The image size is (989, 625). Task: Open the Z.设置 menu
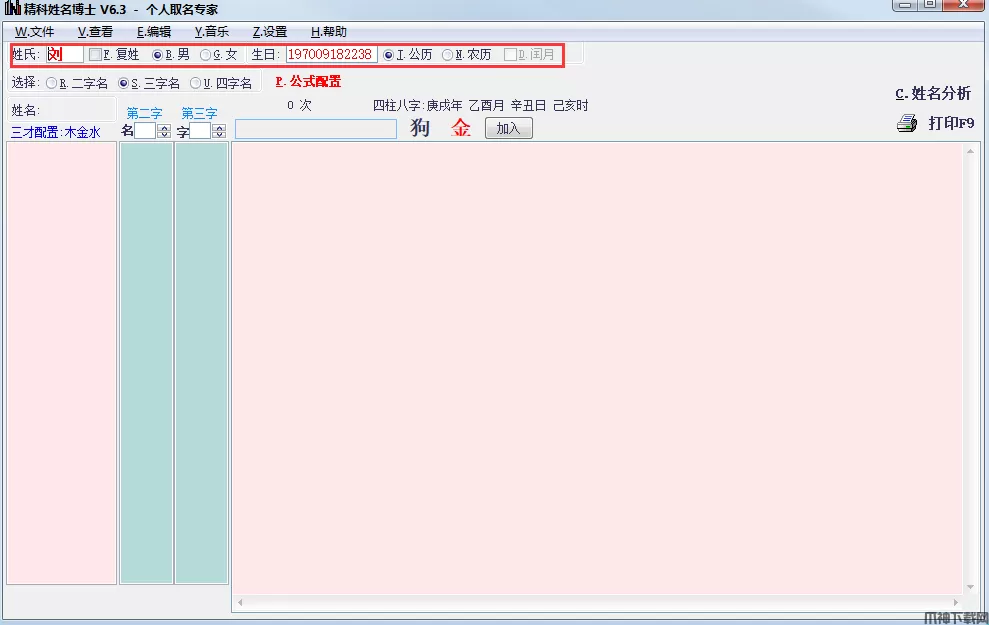270,32
